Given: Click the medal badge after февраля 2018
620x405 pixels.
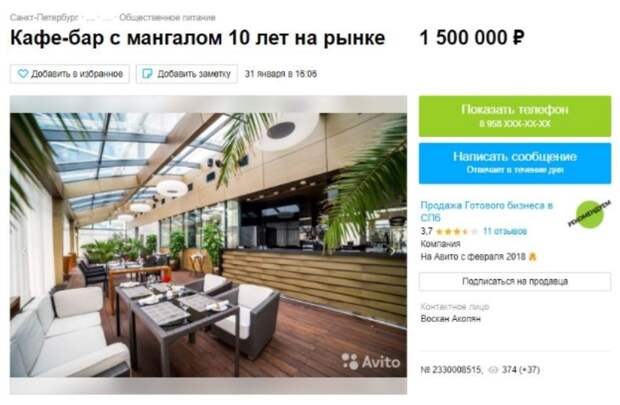Looking at the screenshot, I should [533, 257].
